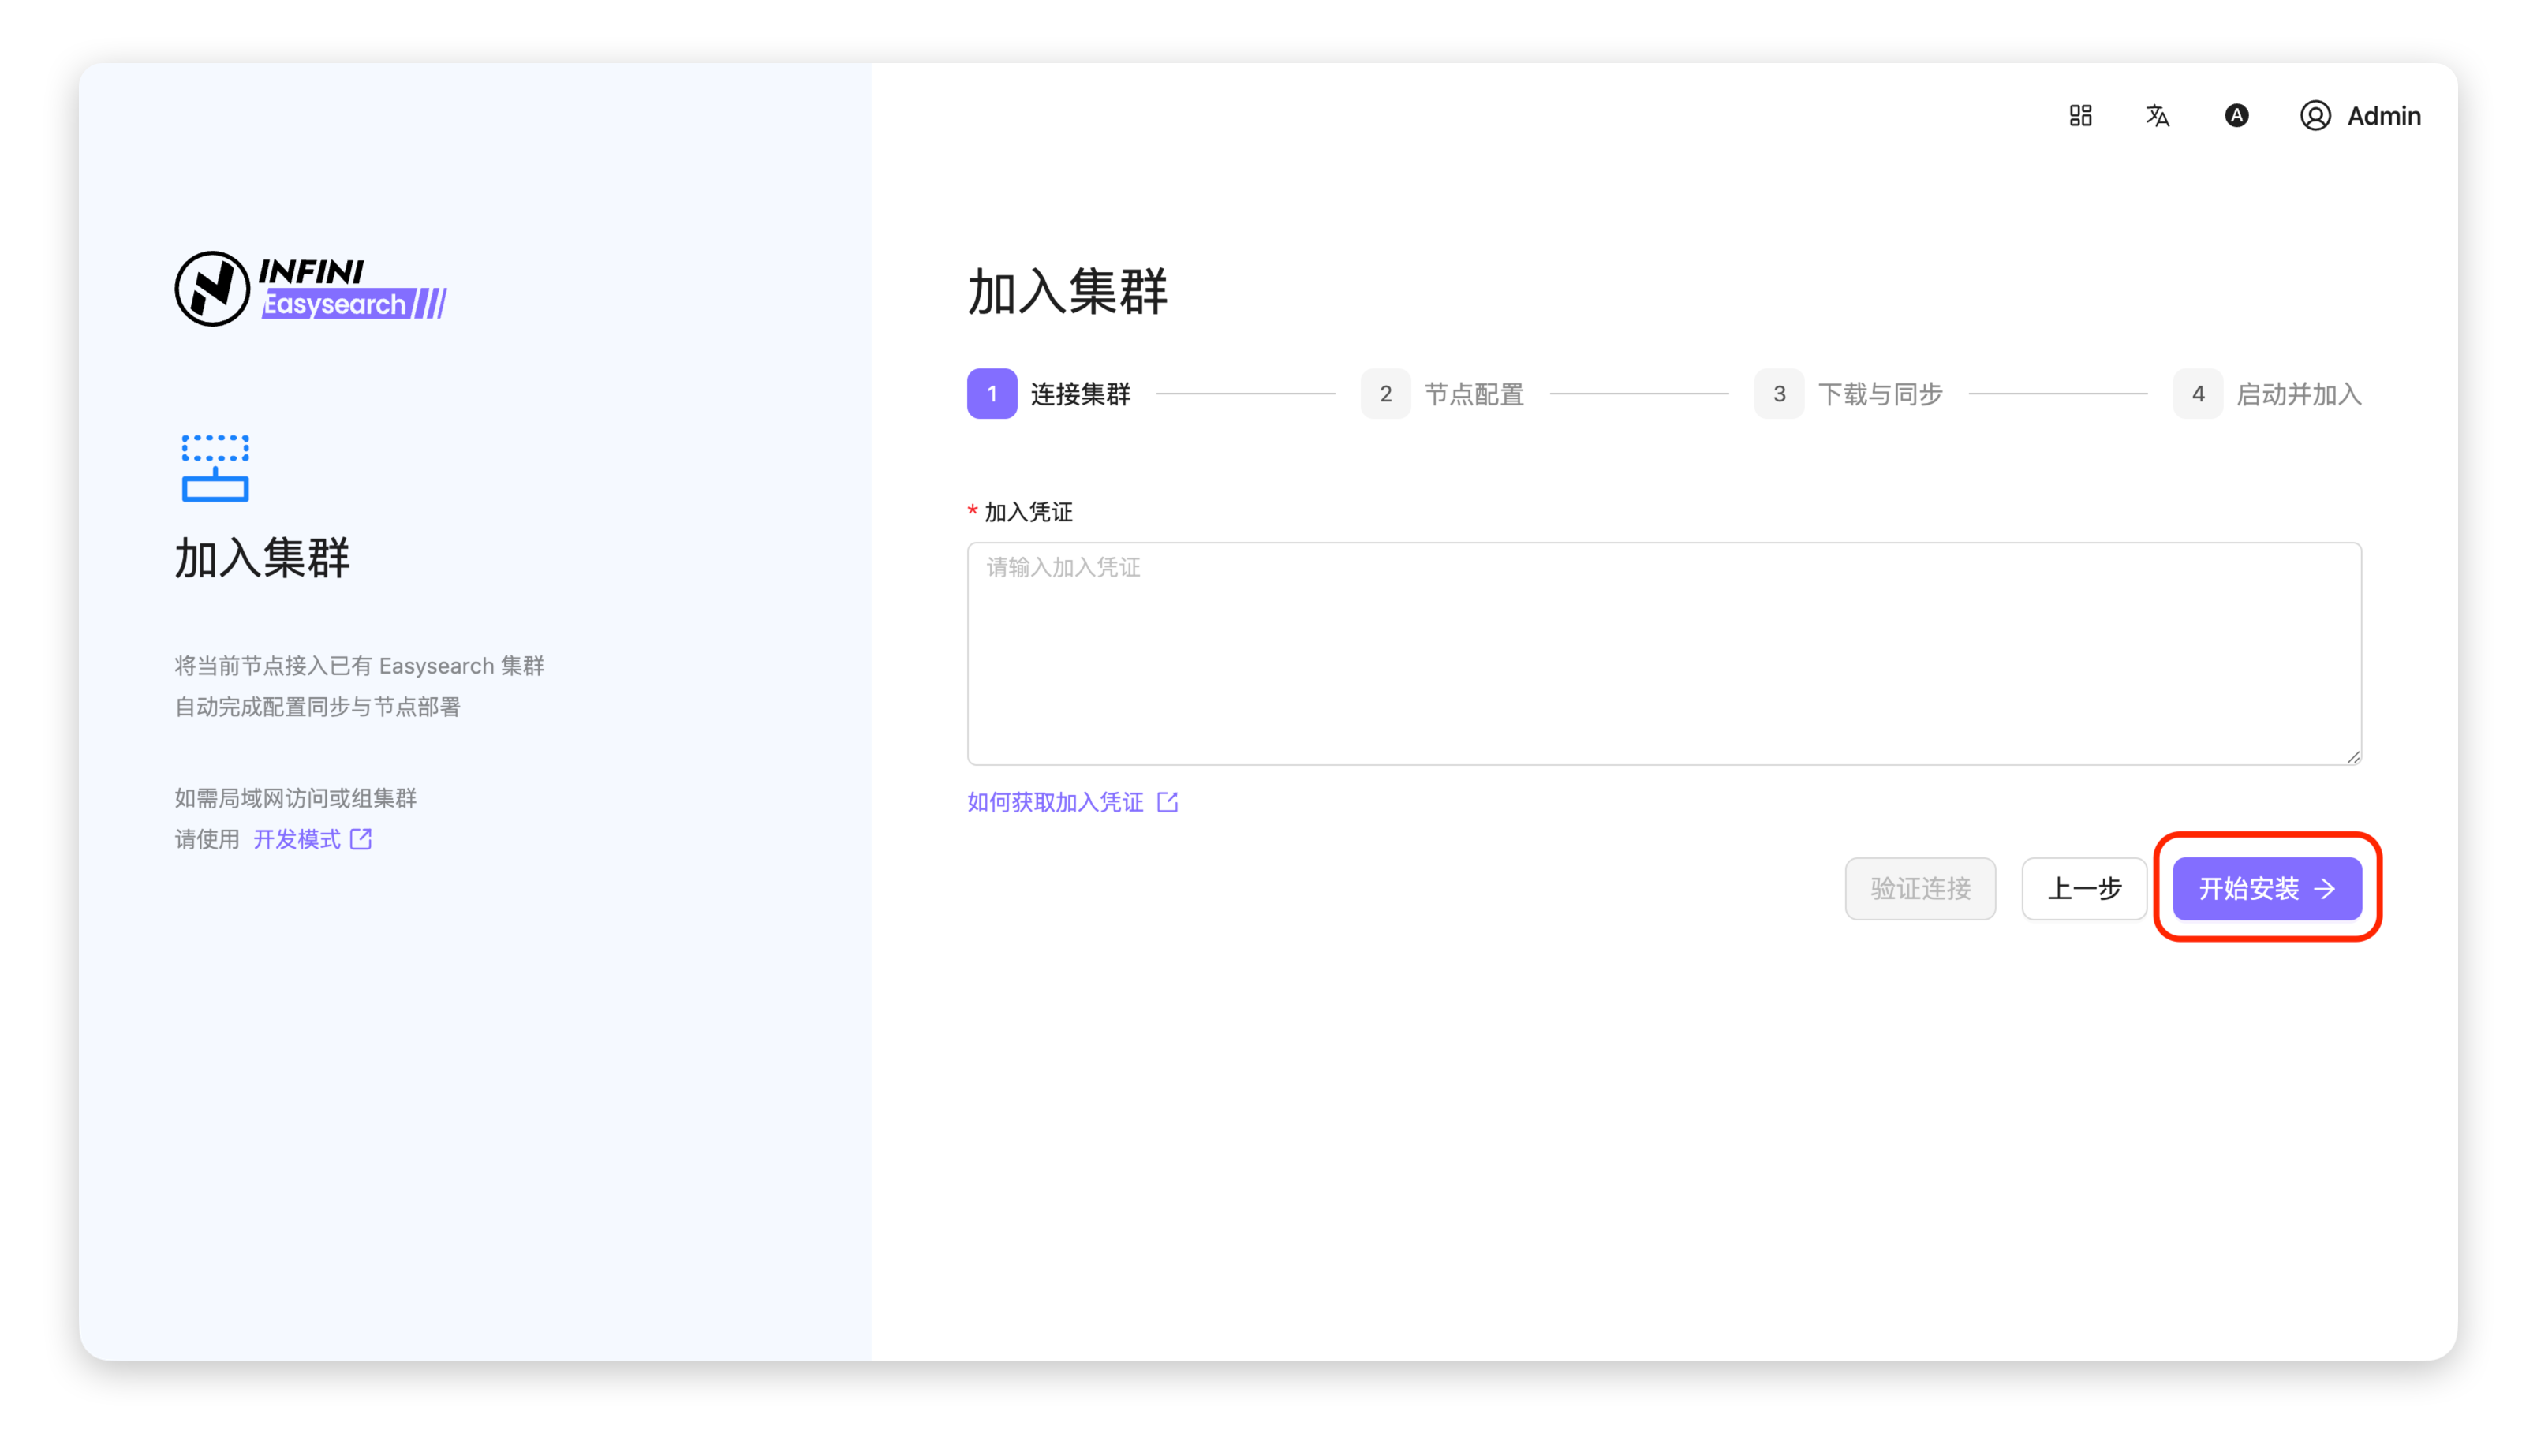Click the 上一步 button
Image resolution: width=2537 pixels, height=1456 pixels.
pos(2083,888)
